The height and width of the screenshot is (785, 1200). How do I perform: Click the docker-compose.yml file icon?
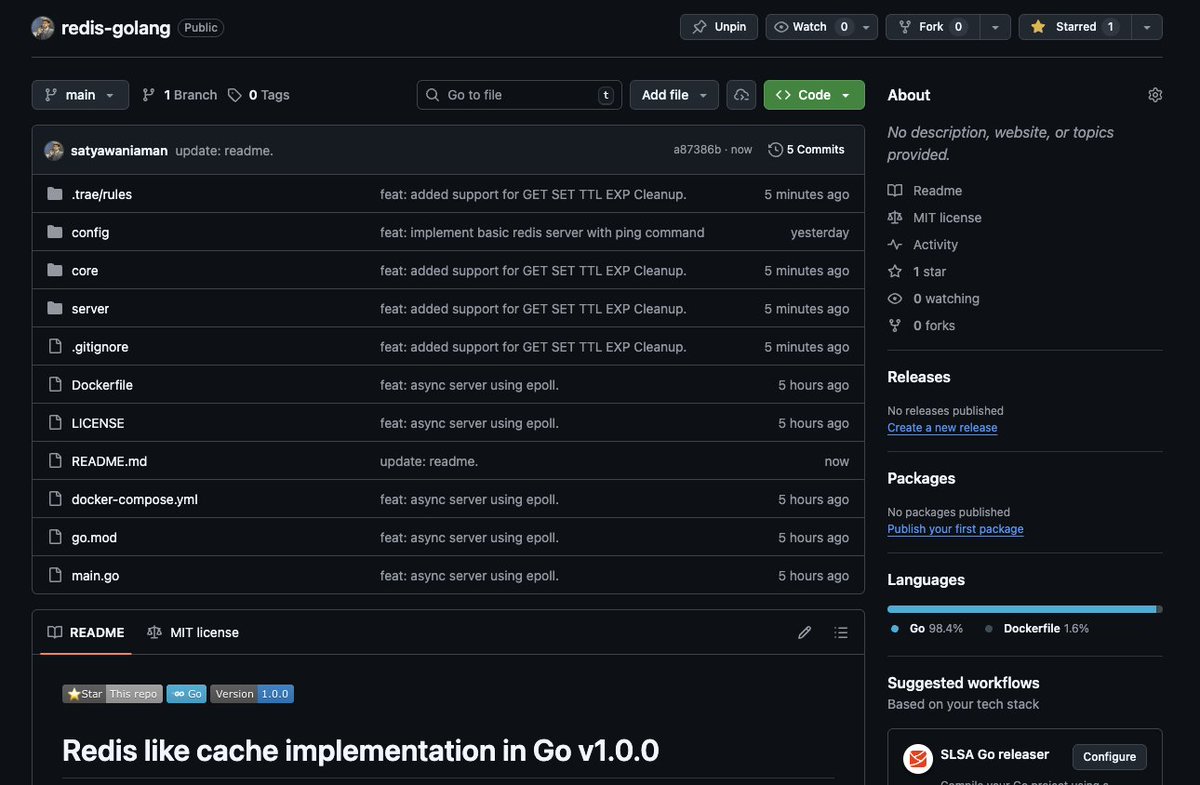(x=55, y=498)
